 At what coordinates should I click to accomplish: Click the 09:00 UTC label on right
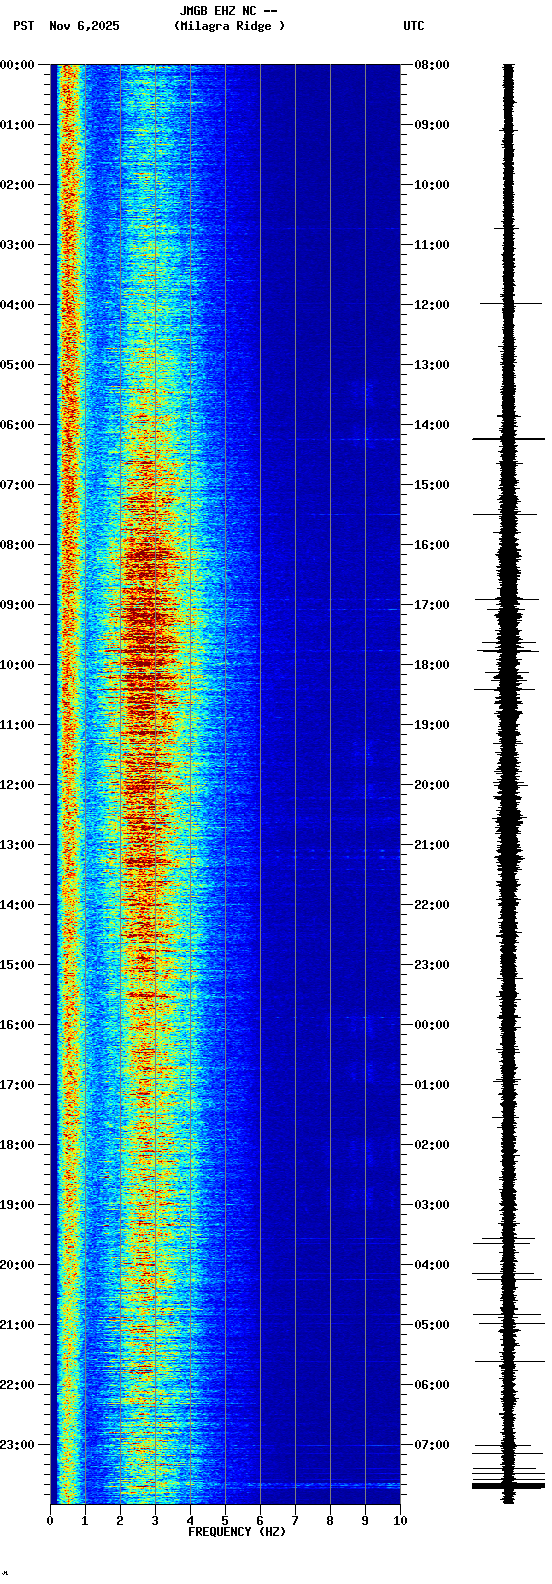coord(431,125)
